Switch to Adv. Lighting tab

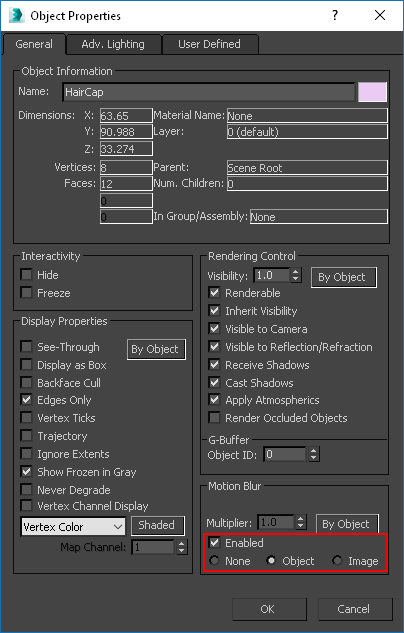coord(113,44)
